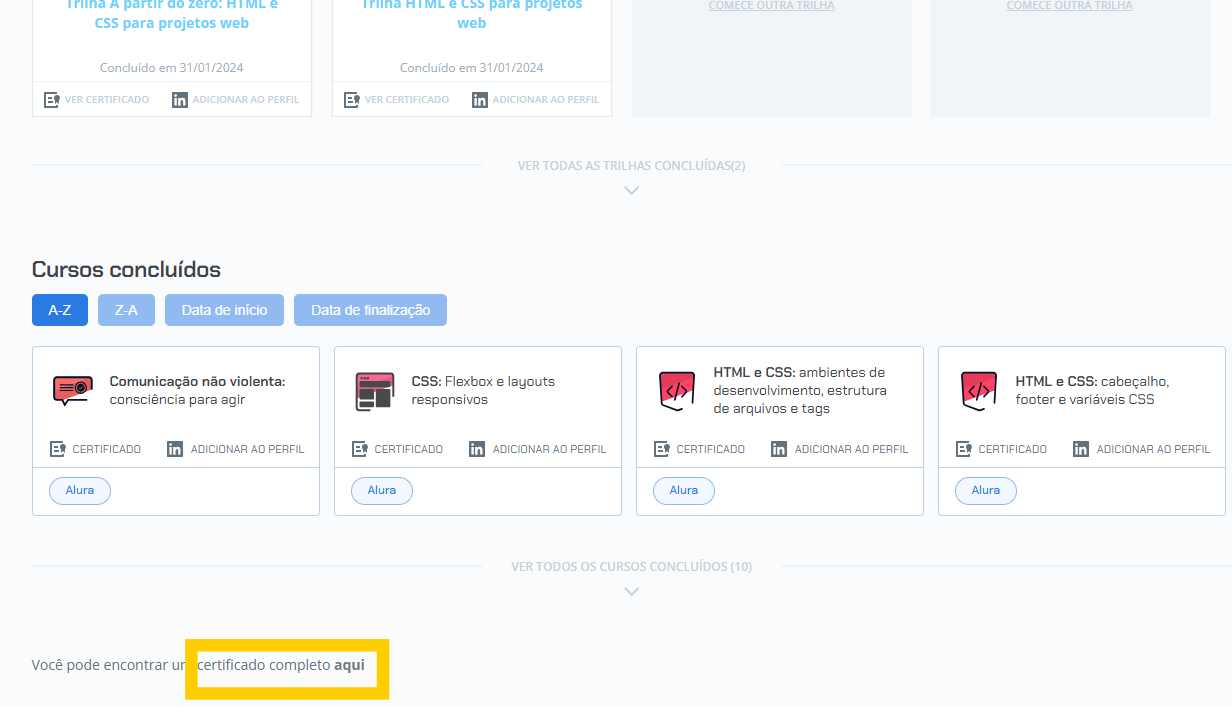
Task: Click LinkedIn icon on HTML e CSS cabeçalho card
Action: tap(1081, 449)
